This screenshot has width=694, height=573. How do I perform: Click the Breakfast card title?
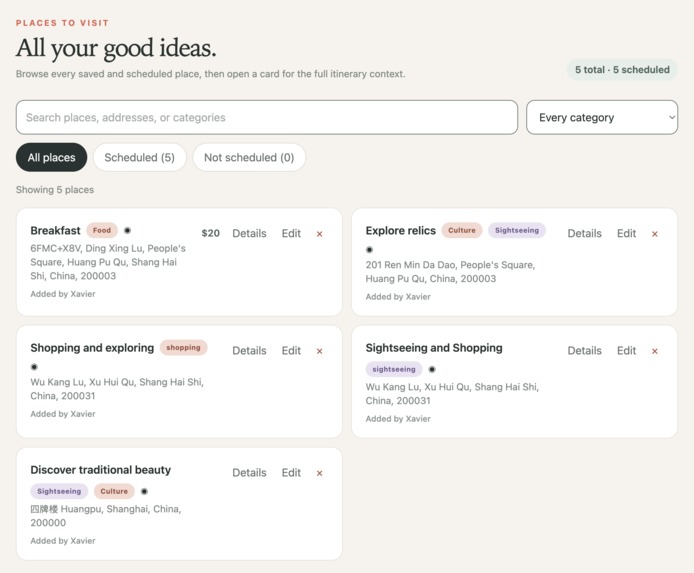coord(55,231)
